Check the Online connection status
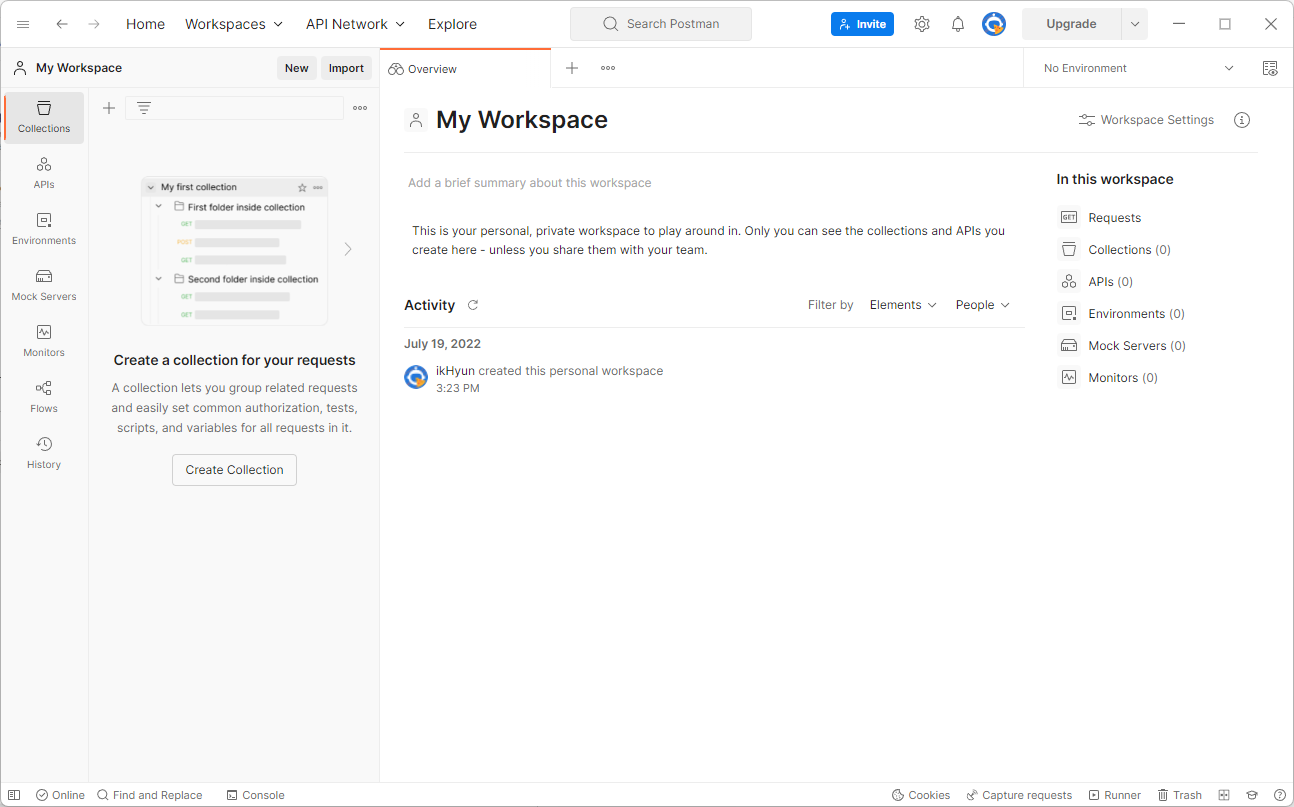The height and width of the screenshot is (807, 1294). (x=60, y=795)
